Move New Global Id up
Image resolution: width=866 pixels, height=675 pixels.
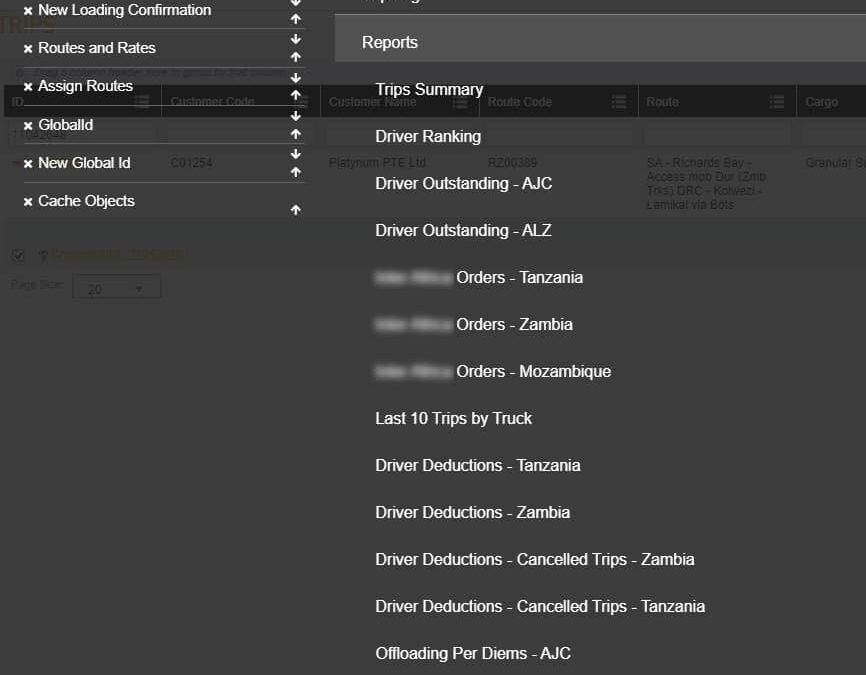296,172
